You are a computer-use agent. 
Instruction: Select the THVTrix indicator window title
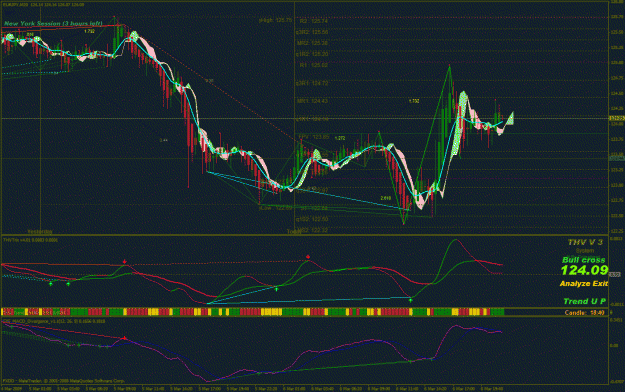tap(30, 240)
